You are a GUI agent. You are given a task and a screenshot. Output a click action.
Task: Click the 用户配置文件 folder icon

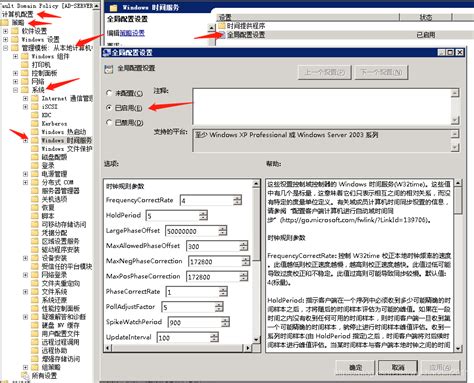[35, 334]
